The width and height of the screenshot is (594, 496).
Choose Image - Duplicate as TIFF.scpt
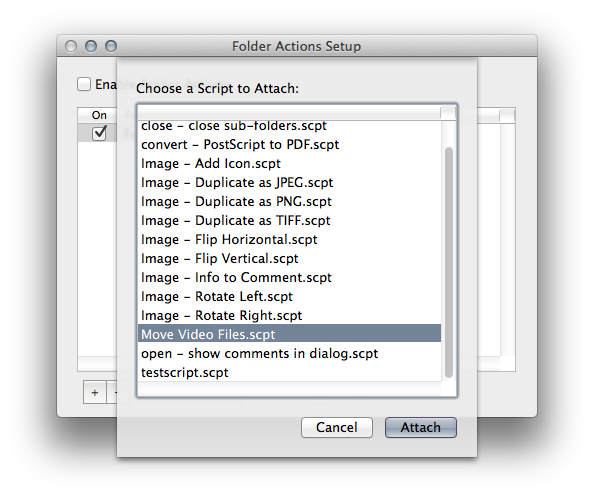[289, 220]
